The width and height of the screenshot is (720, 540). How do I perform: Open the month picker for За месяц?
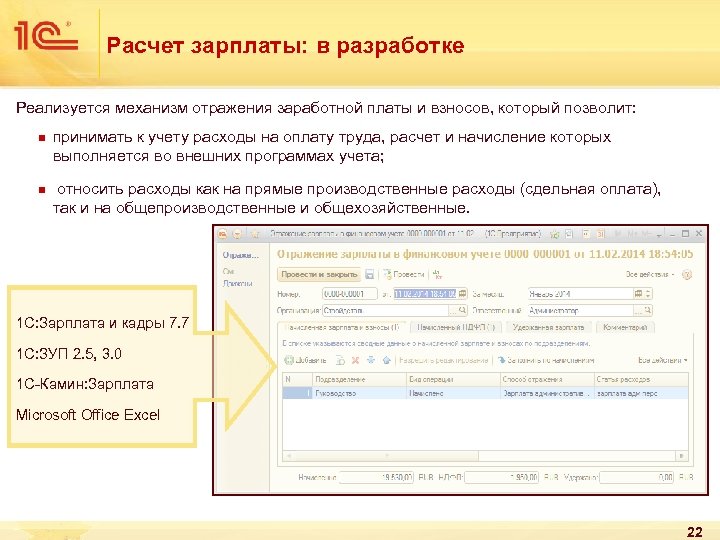[x=638, y=294]
